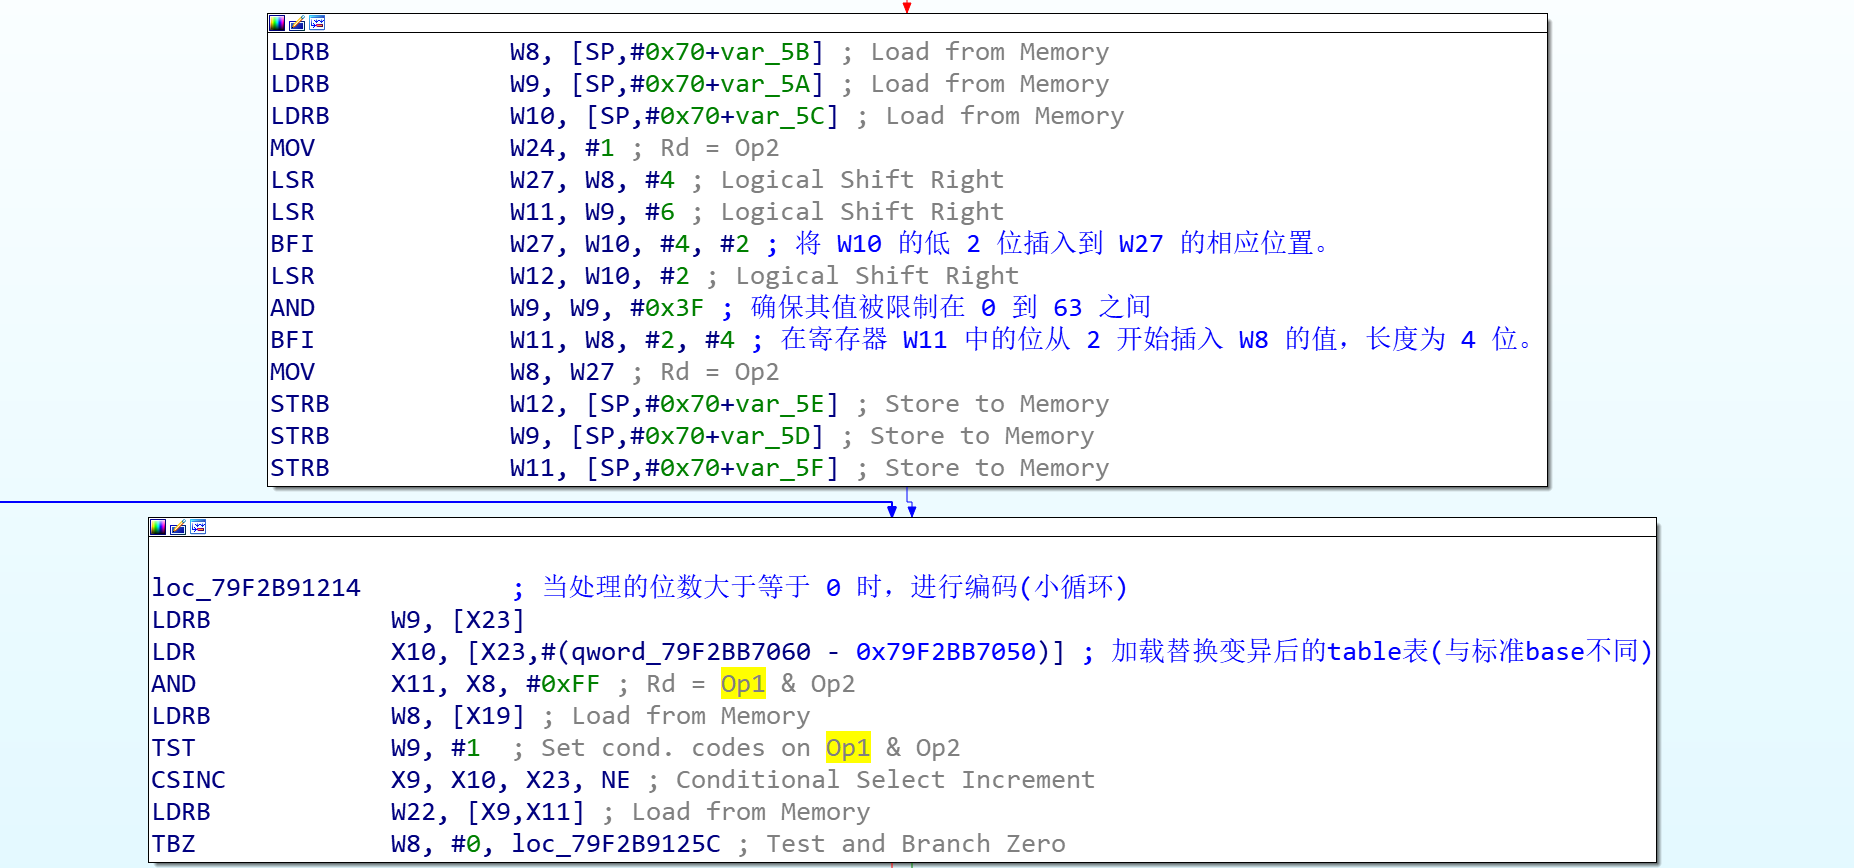Click the TST mnemonic

173,748
